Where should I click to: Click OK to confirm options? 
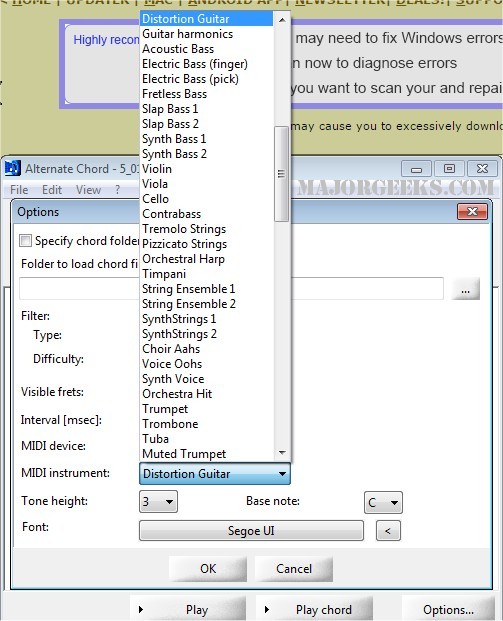click(208, 569)
